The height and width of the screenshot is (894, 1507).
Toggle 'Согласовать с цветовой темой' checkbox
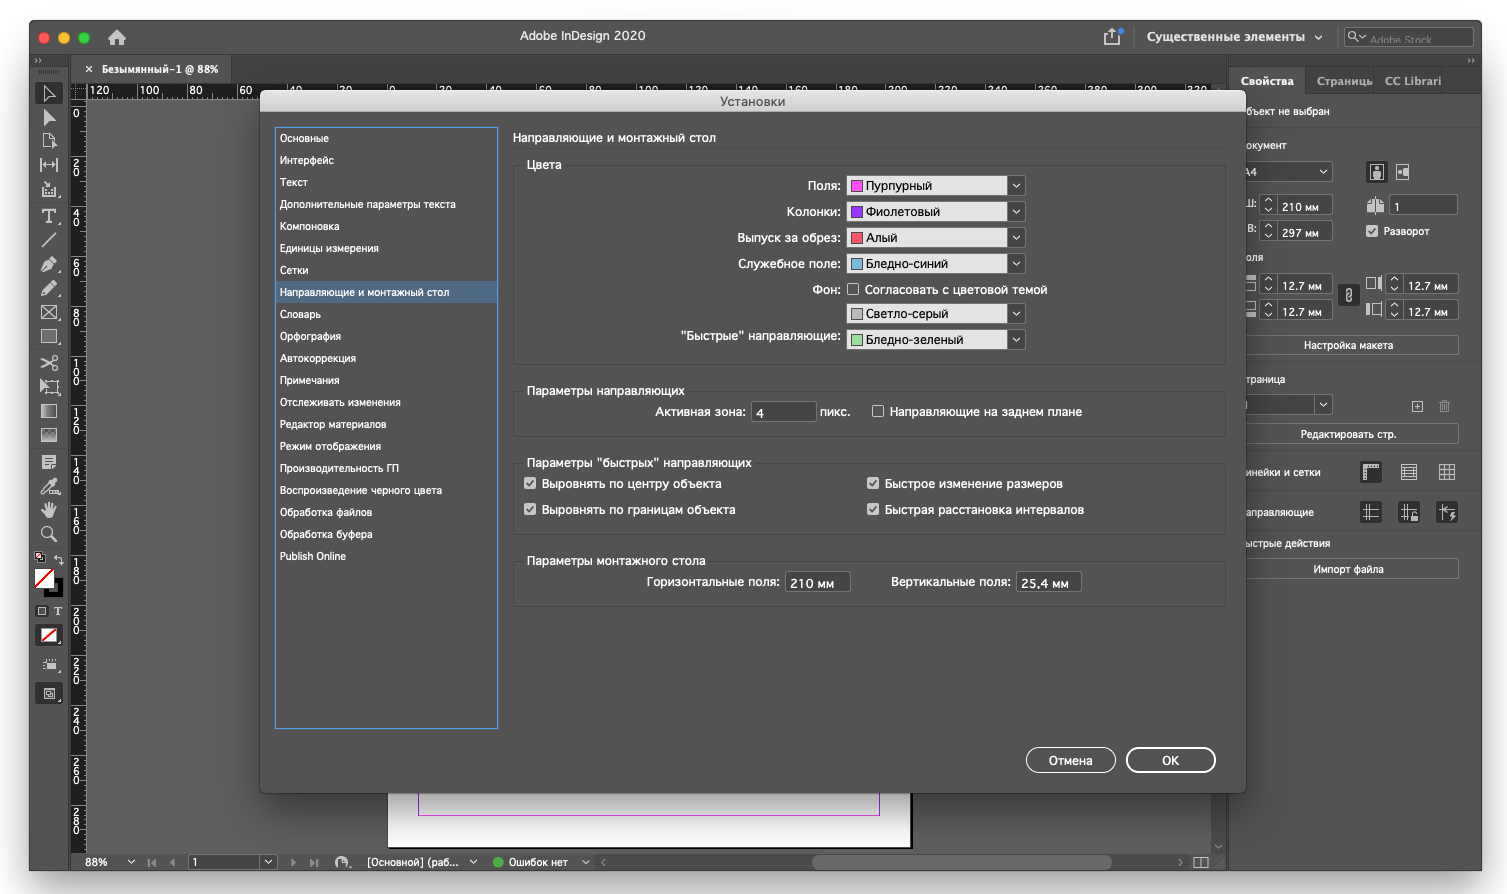pyautogui.click(x=853, y=290)
